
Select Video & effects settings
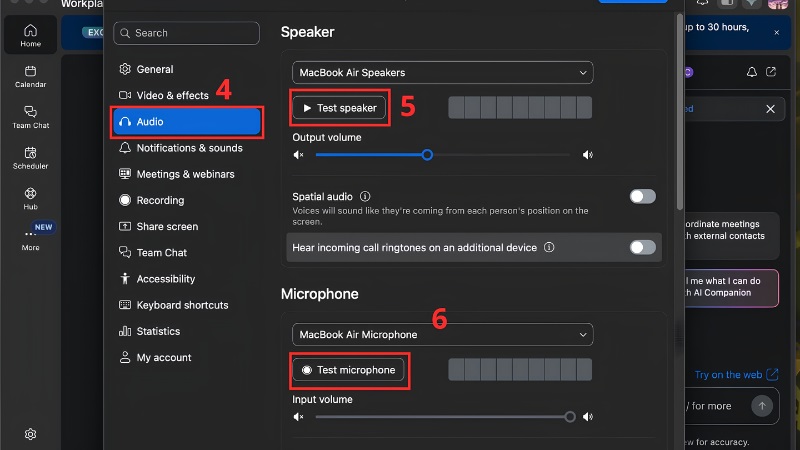tap(186, 95)
